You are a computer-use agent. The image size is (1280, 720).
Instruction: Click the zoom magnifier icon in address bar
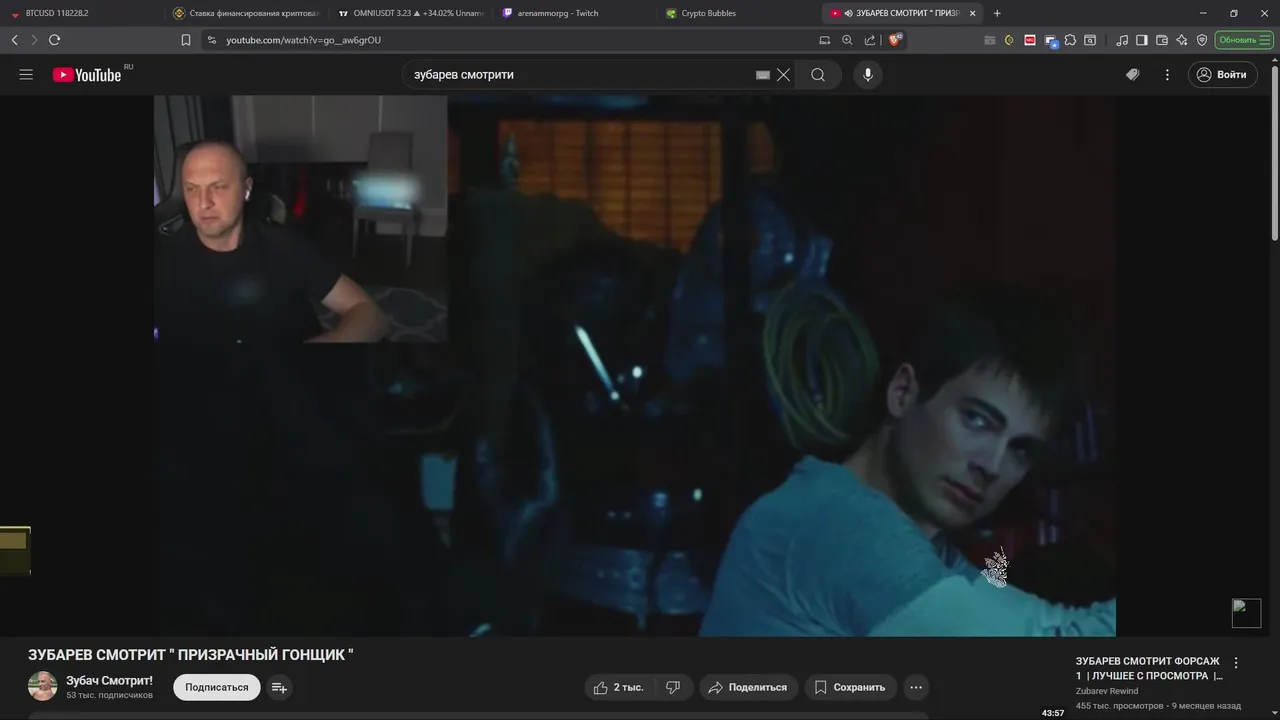847,40
